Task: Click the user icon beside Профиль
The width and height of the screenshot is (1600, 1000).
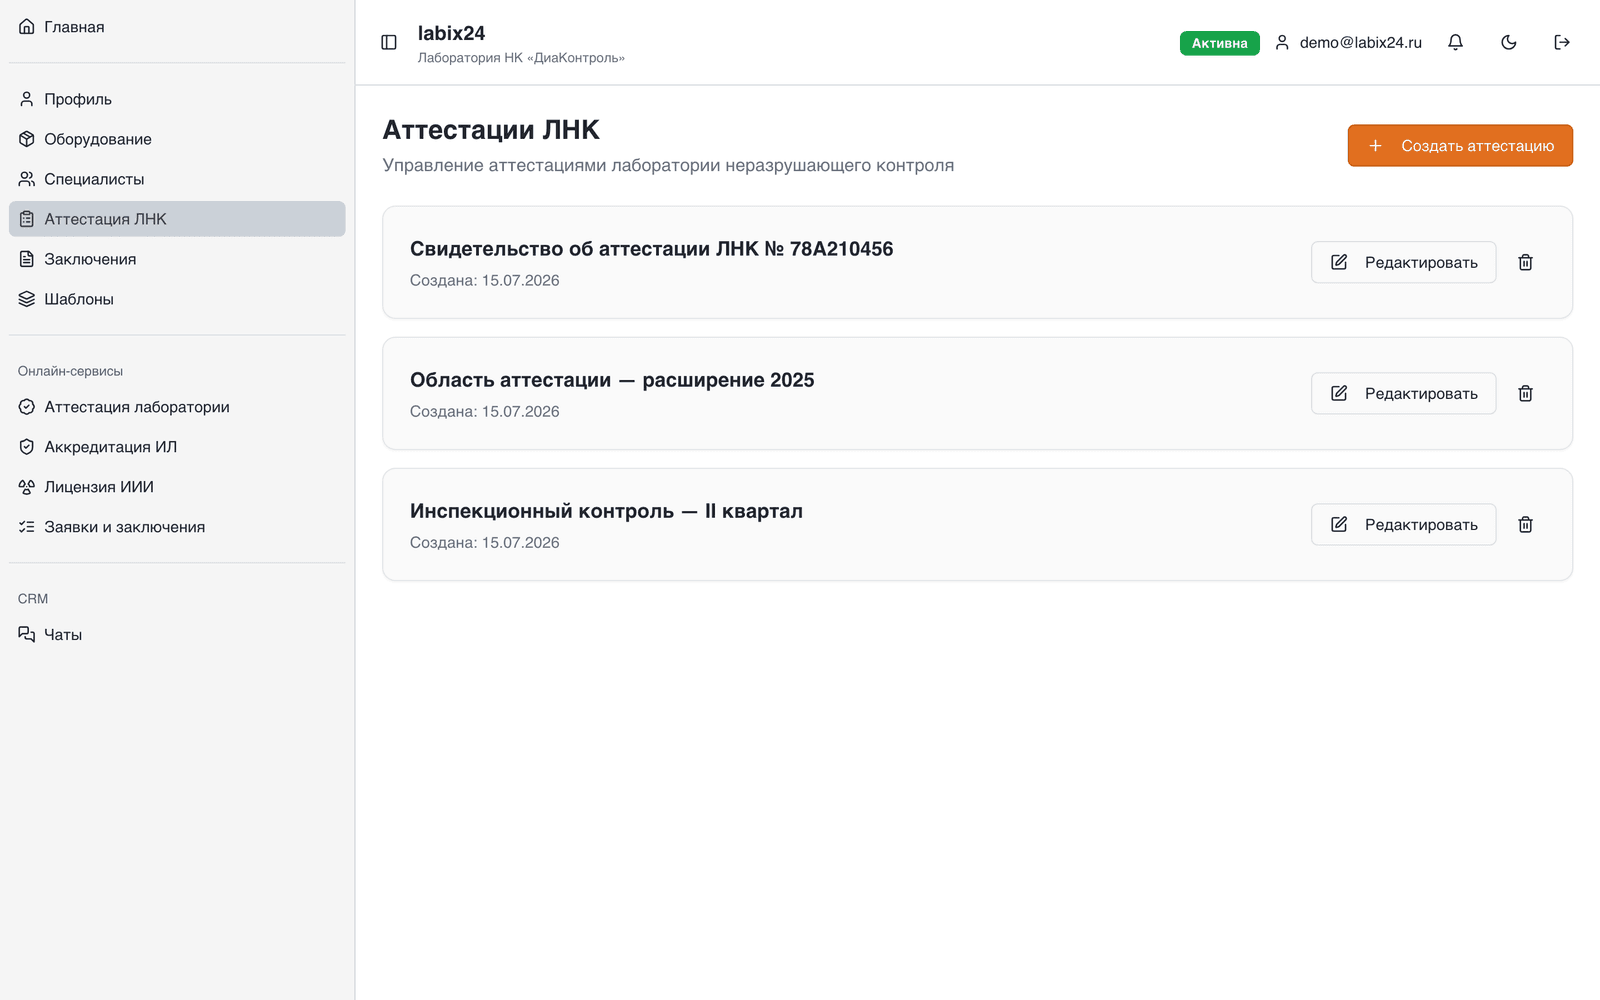Action: pos(27,99)
